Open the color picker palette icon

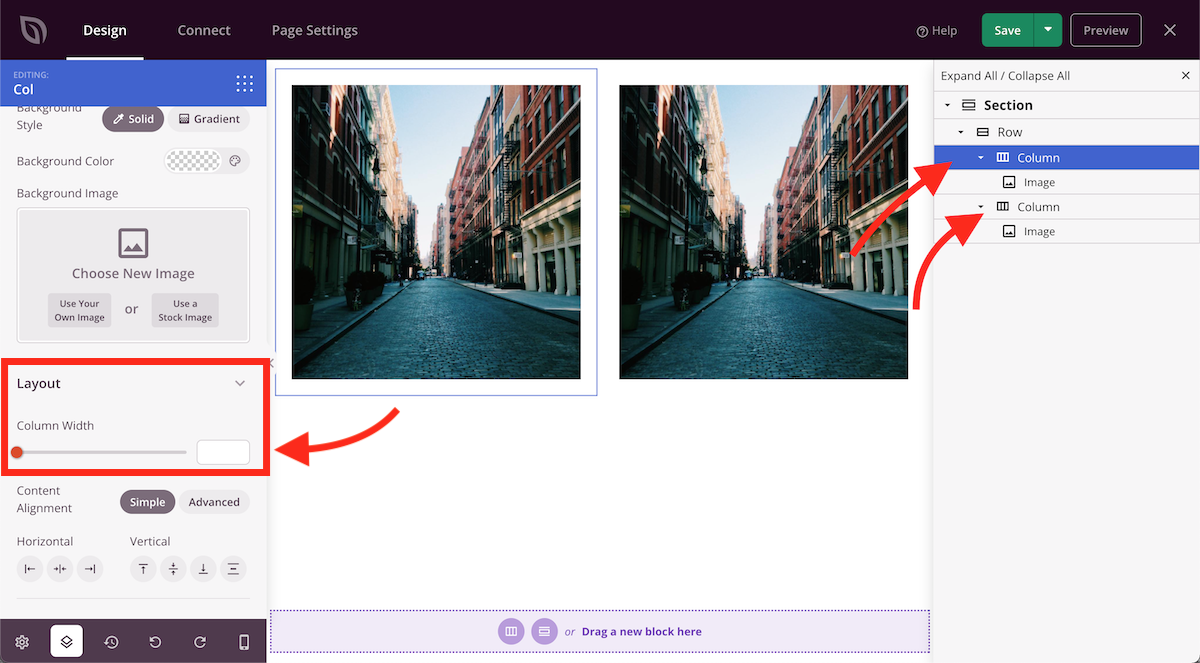[235, 161]
